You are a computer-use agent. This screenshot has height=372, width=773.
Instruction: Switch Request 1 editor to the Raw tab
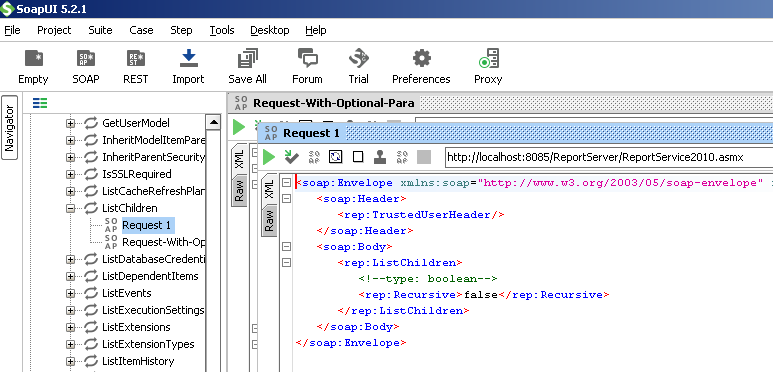pos(269,220)
